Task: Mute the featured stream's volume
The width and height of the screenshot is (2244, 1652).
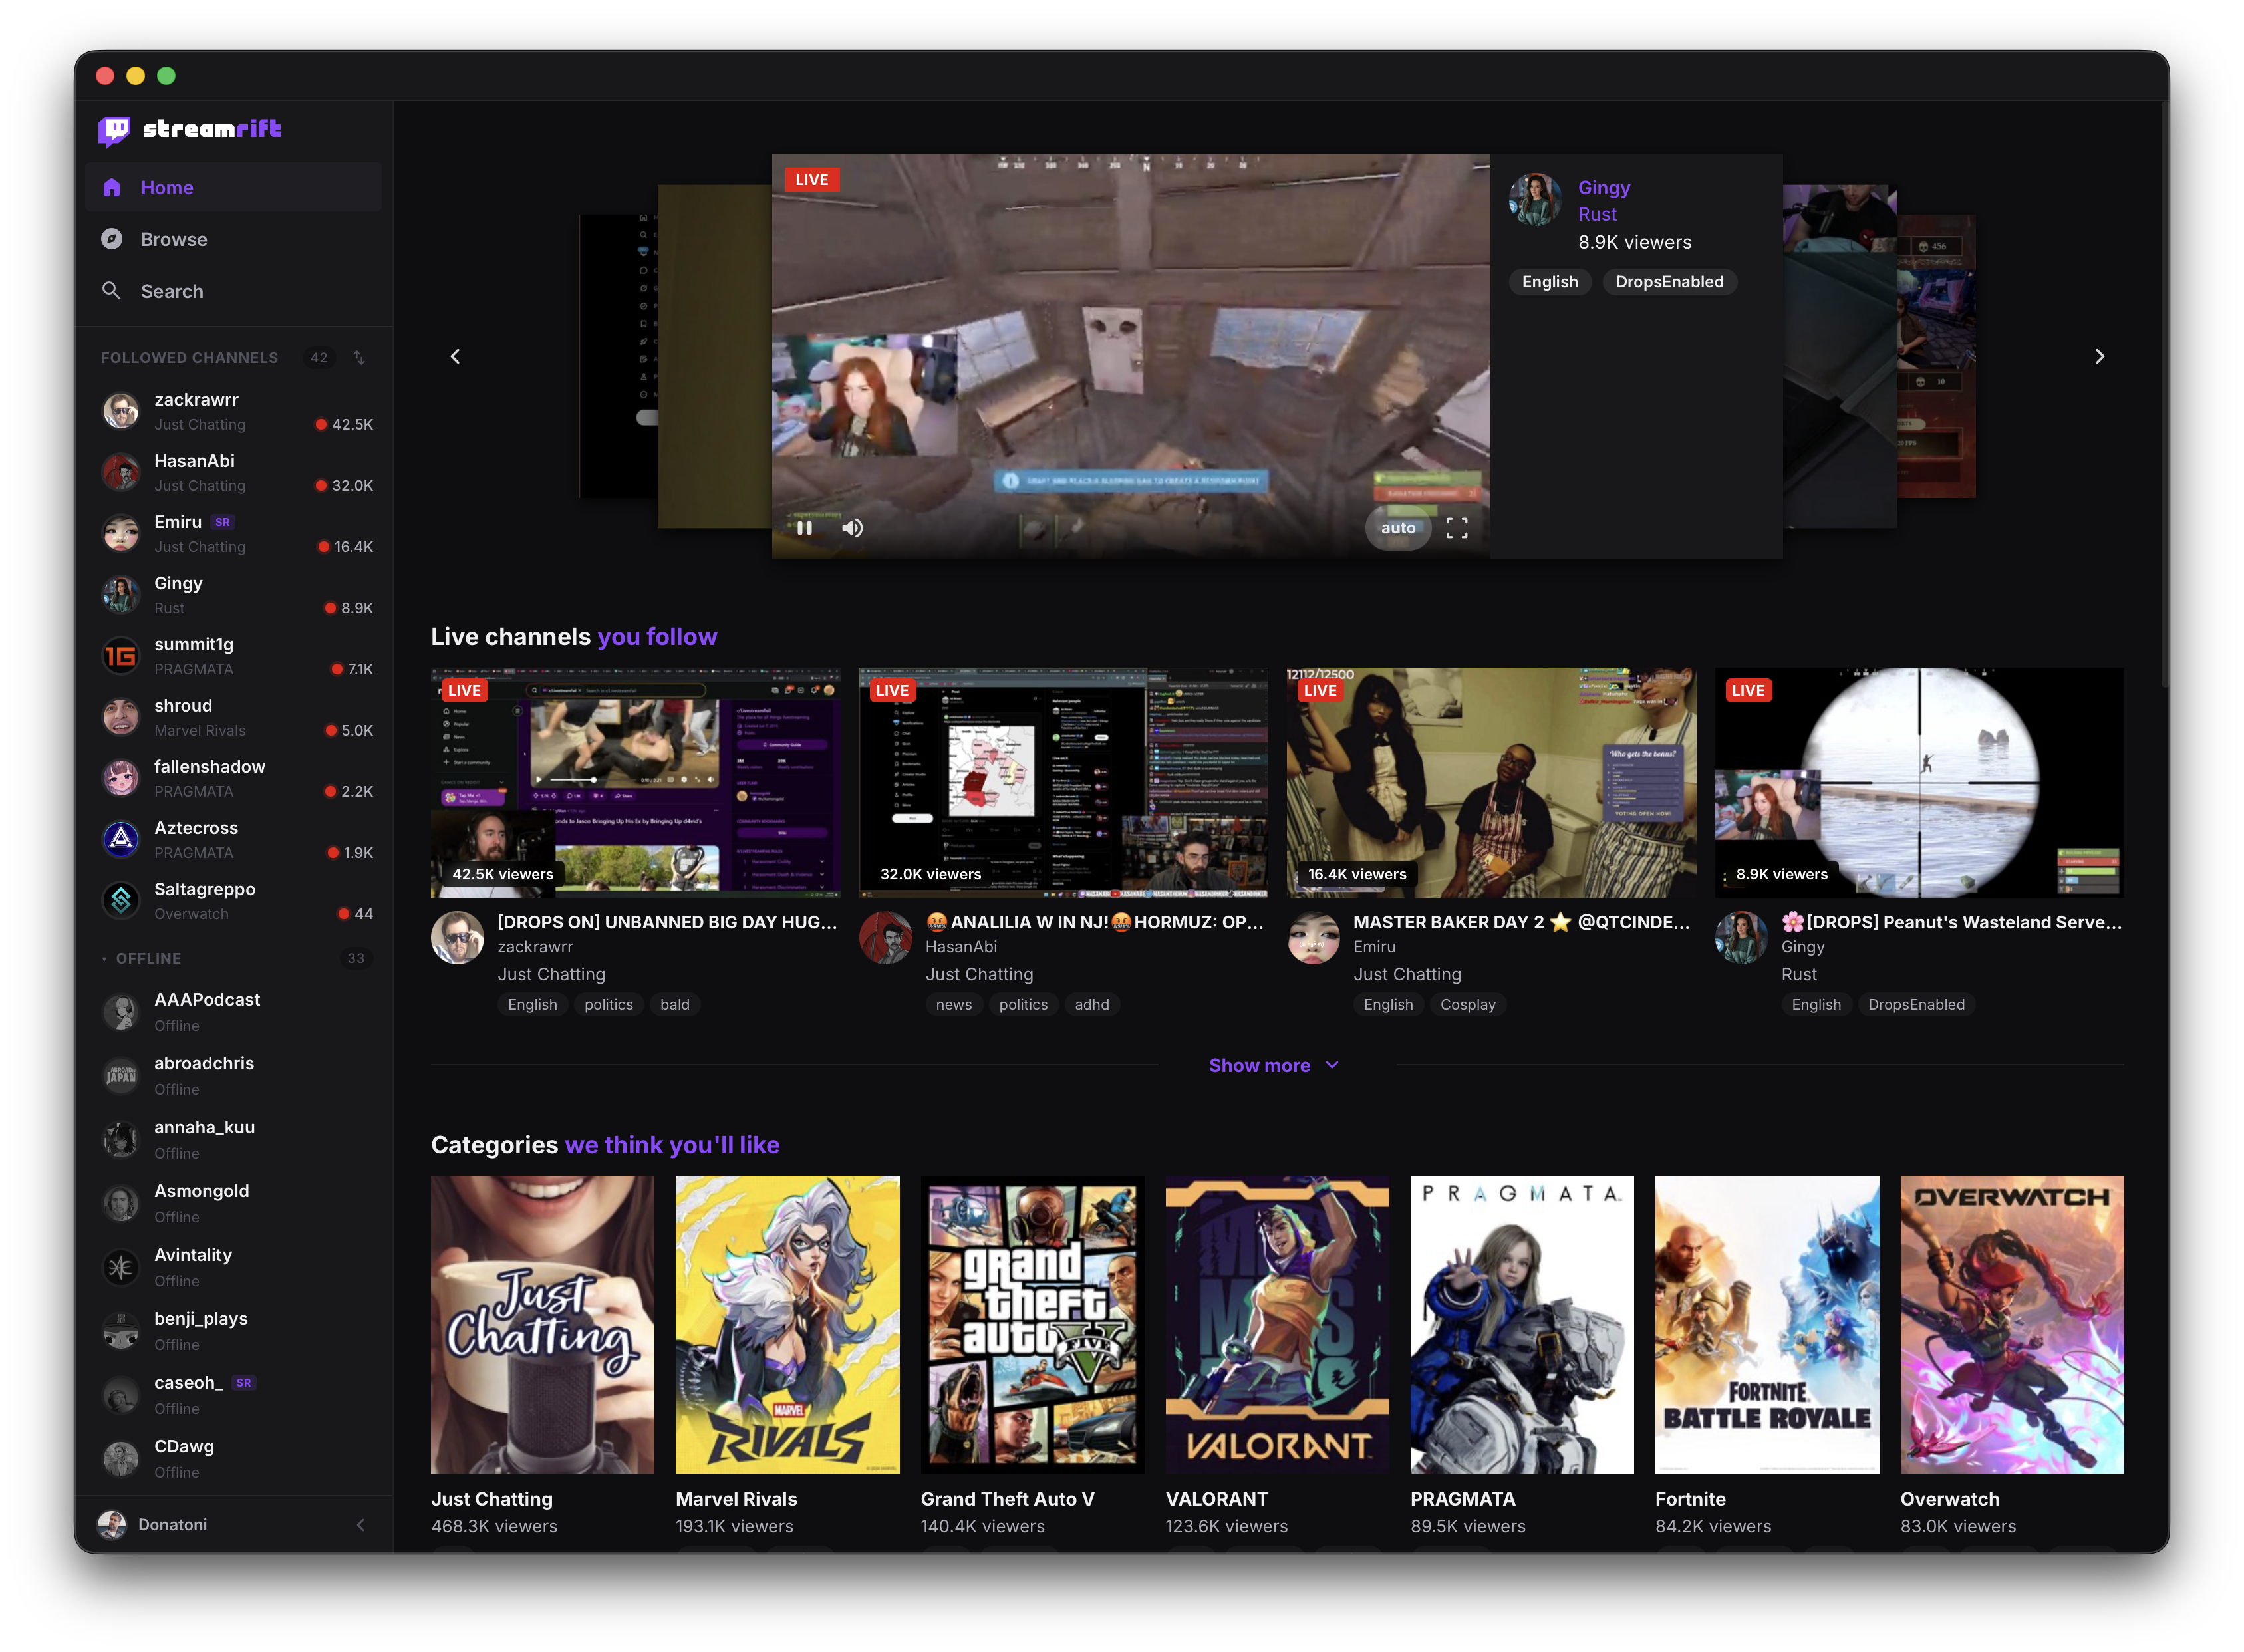Action: click(852, 528)
